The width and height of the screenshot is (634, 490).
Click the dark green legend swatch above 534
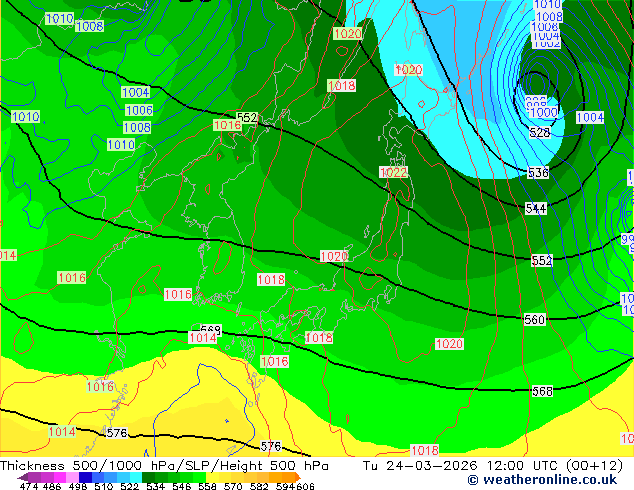tap(148, 477)
